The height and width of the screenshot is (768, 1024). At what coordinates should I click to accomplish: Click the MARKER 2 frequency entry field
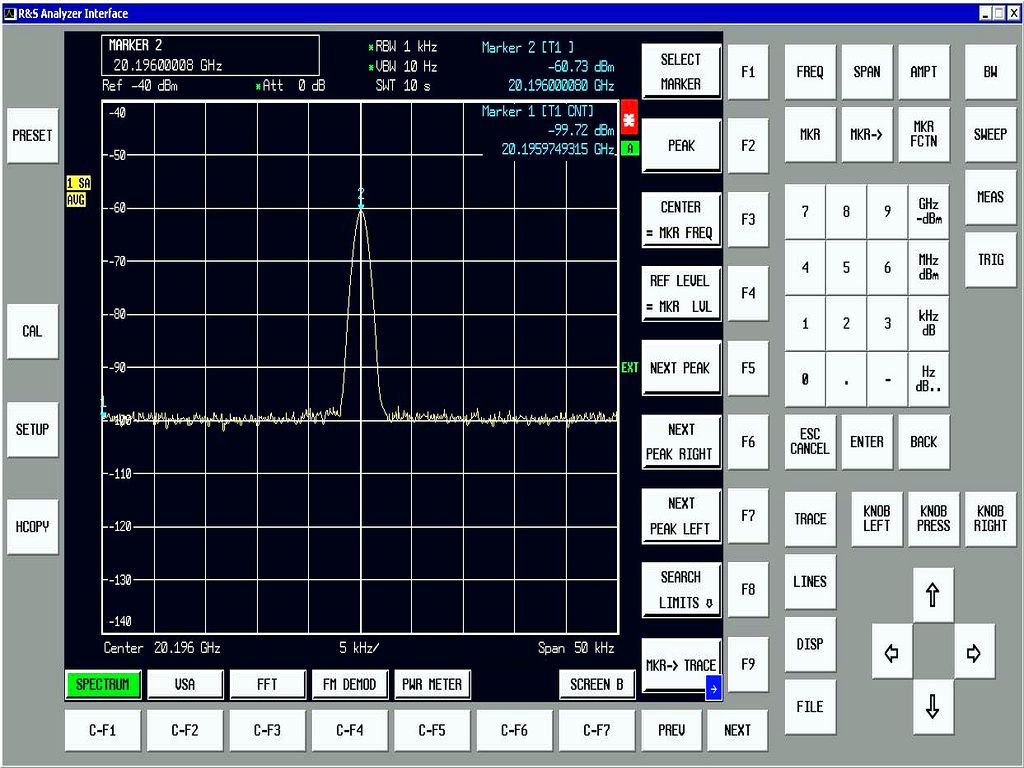(x=210, y=56)
